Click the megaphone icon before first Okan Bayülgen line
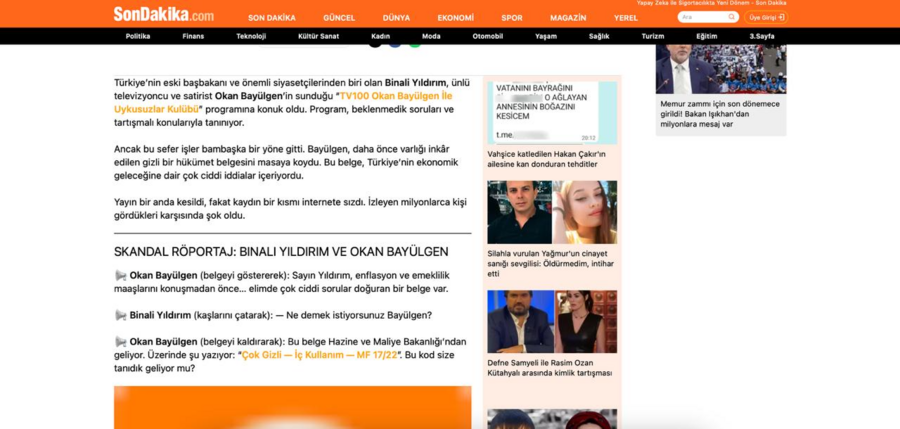The width and height of the screenshot is (900, 429). point(121,275)
